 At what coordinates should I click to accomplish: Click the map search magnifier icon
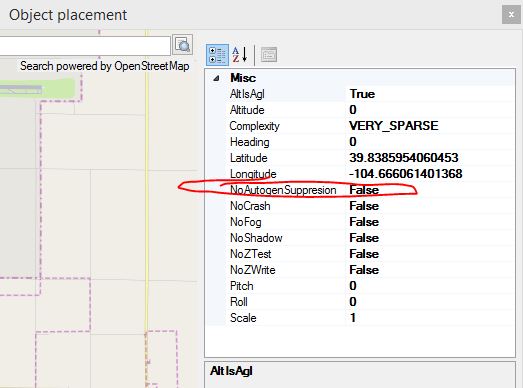click(182, 45)
